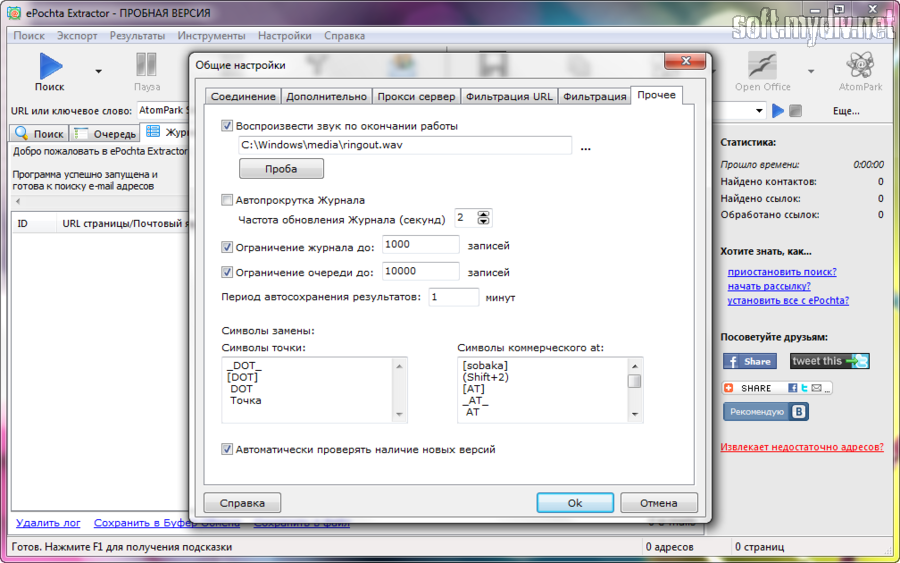
Task: Click the Удалить лог link
Action: pyautogui.click(x=48, y=523)
